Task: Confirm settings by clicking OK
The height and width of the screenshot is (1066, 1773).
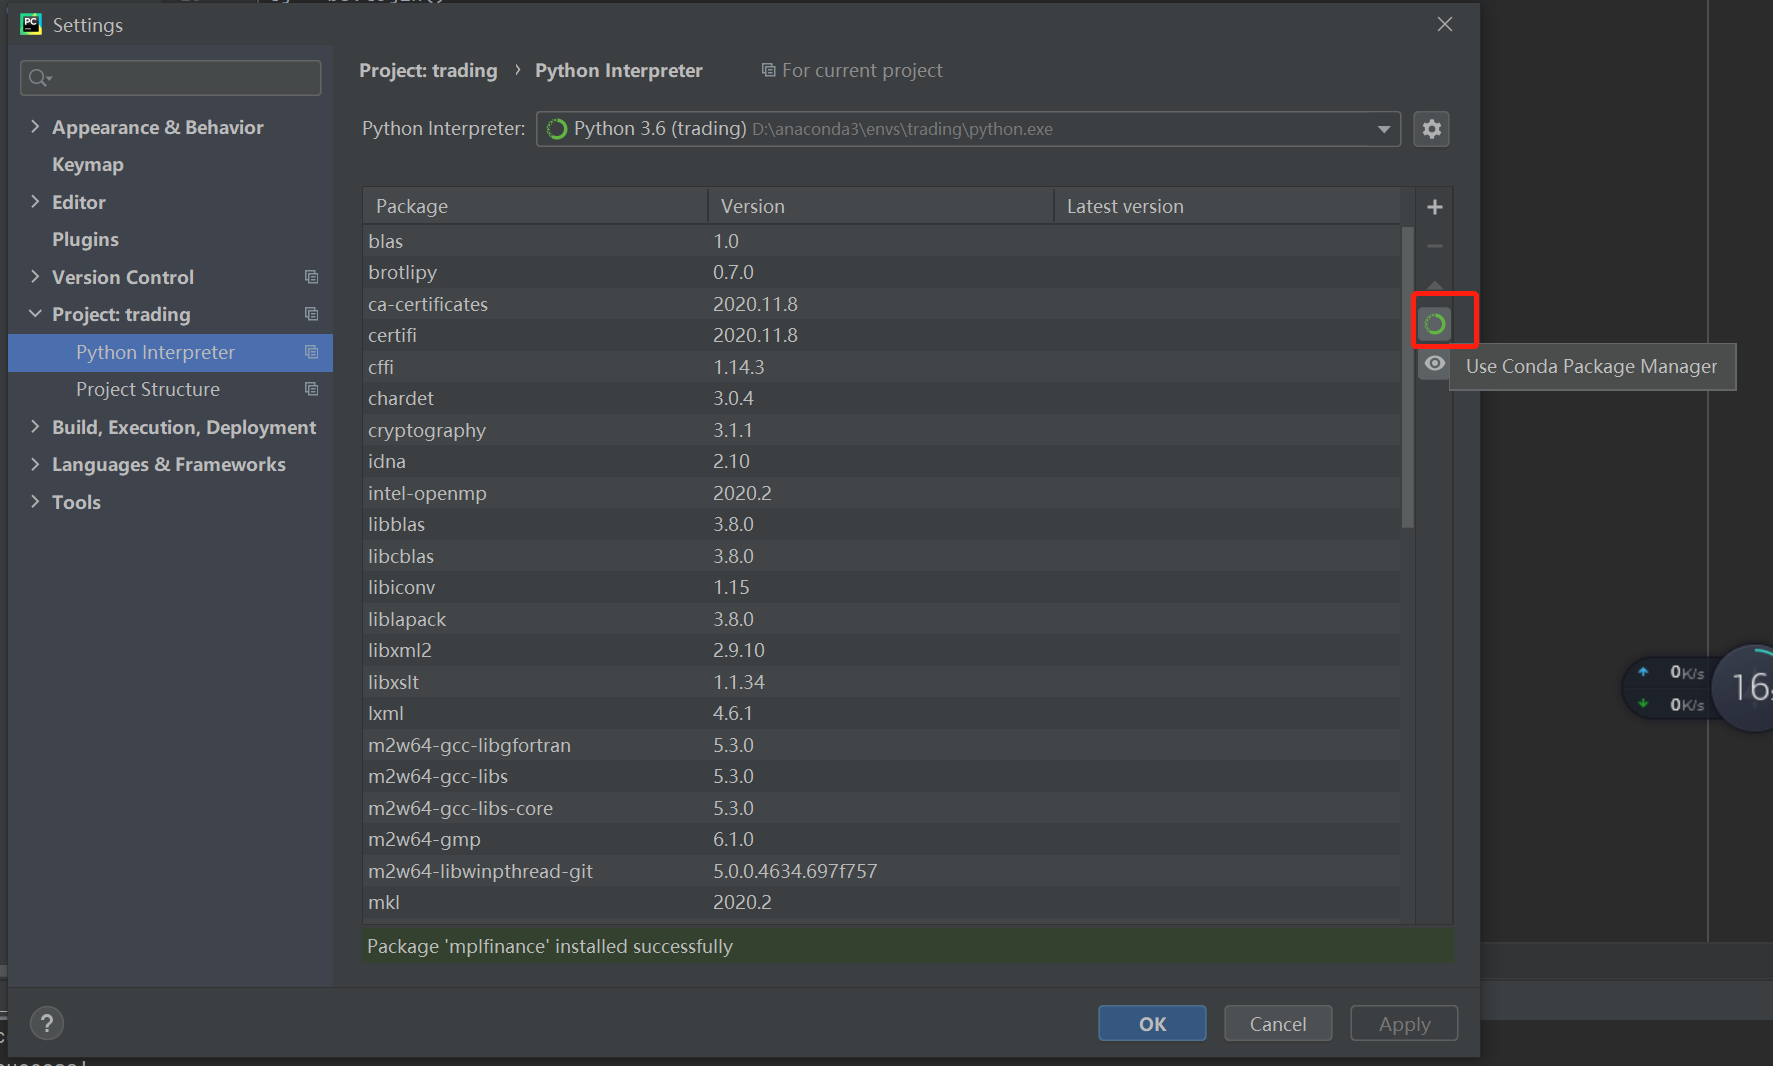Action: coord(1151,1022)
